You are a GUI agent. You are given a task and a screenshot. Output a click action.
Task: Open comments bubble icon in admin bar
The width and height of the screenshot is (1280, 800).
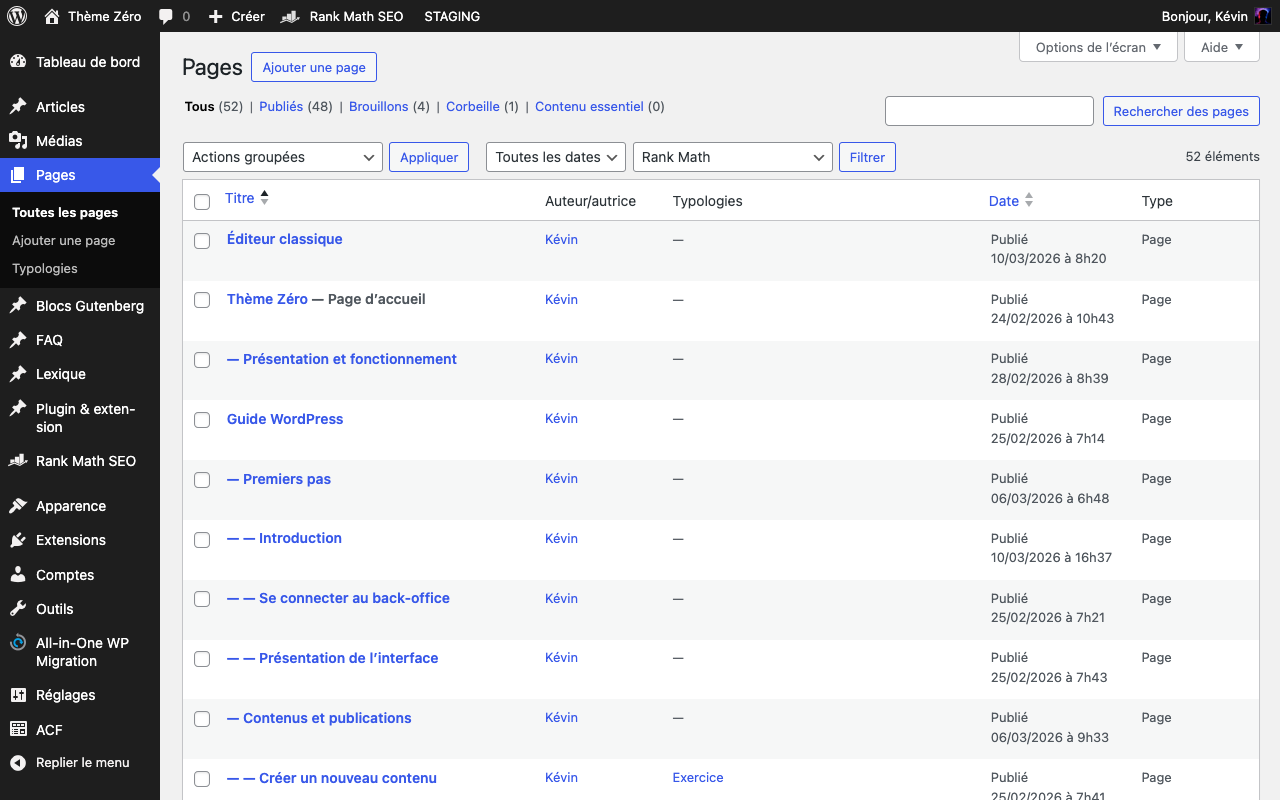[x=166, y=16]
